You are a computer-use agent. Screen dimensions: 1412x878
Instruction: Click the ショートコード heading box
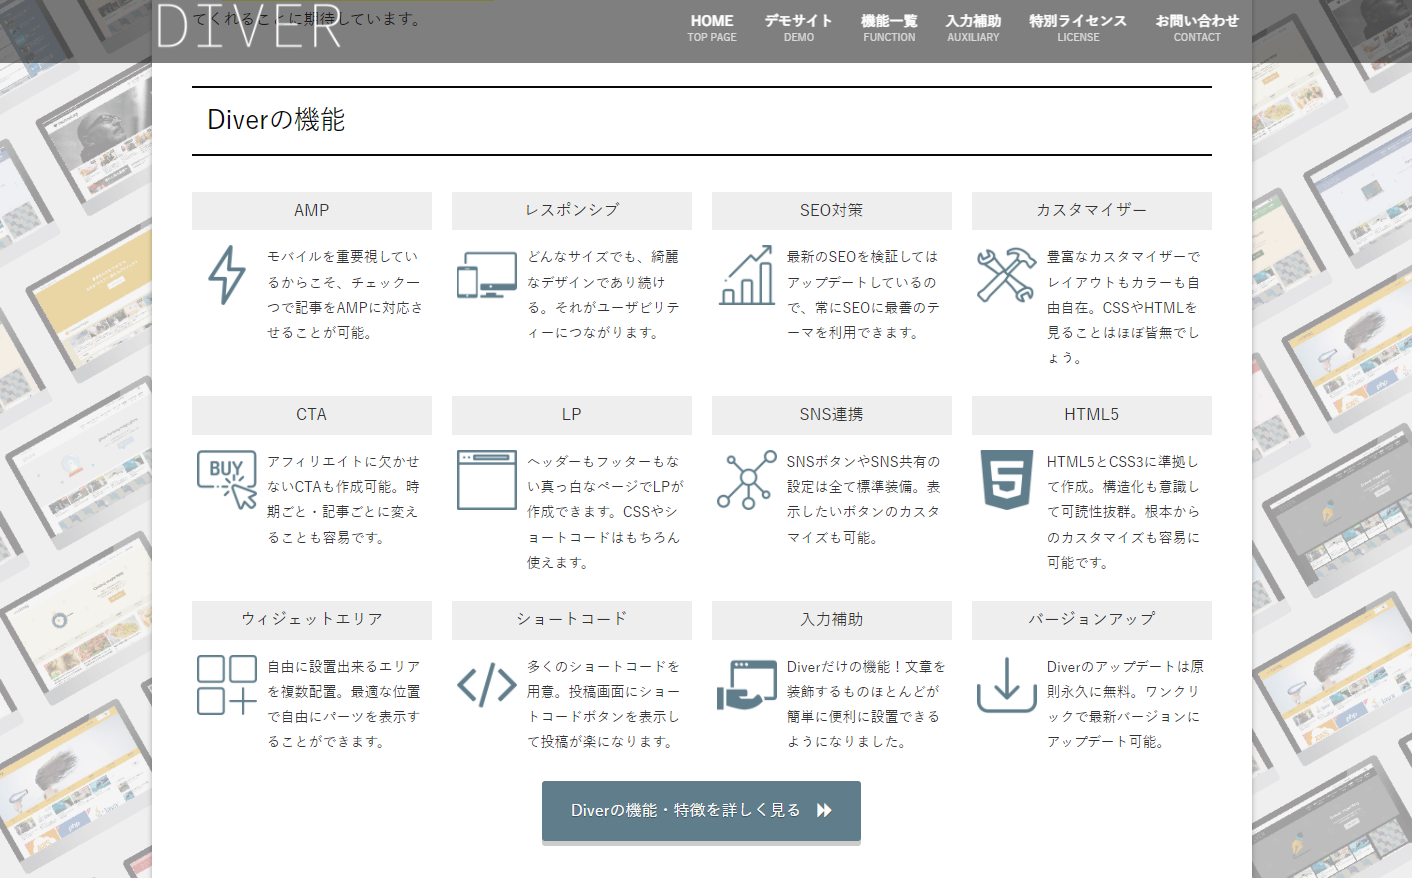click(x=572, y=620)
